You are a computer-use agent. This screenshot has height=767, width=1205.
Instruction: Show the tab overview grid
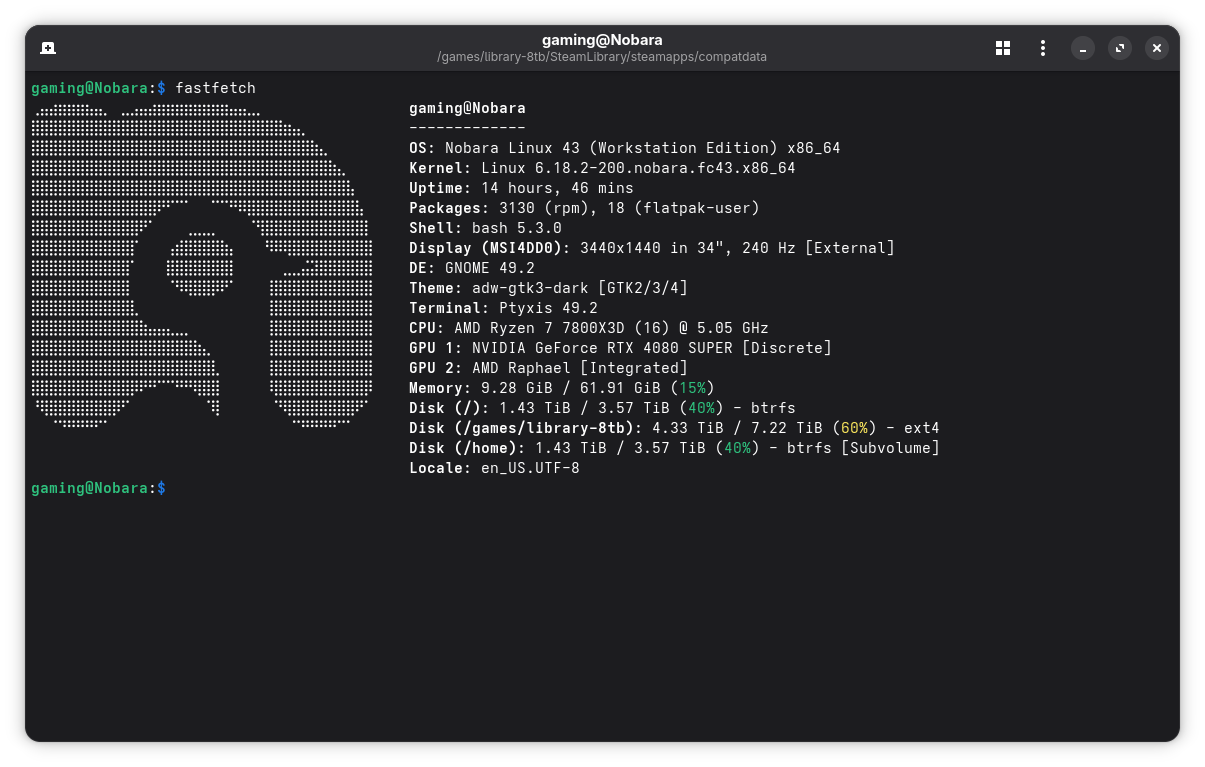click(1003, 47)
